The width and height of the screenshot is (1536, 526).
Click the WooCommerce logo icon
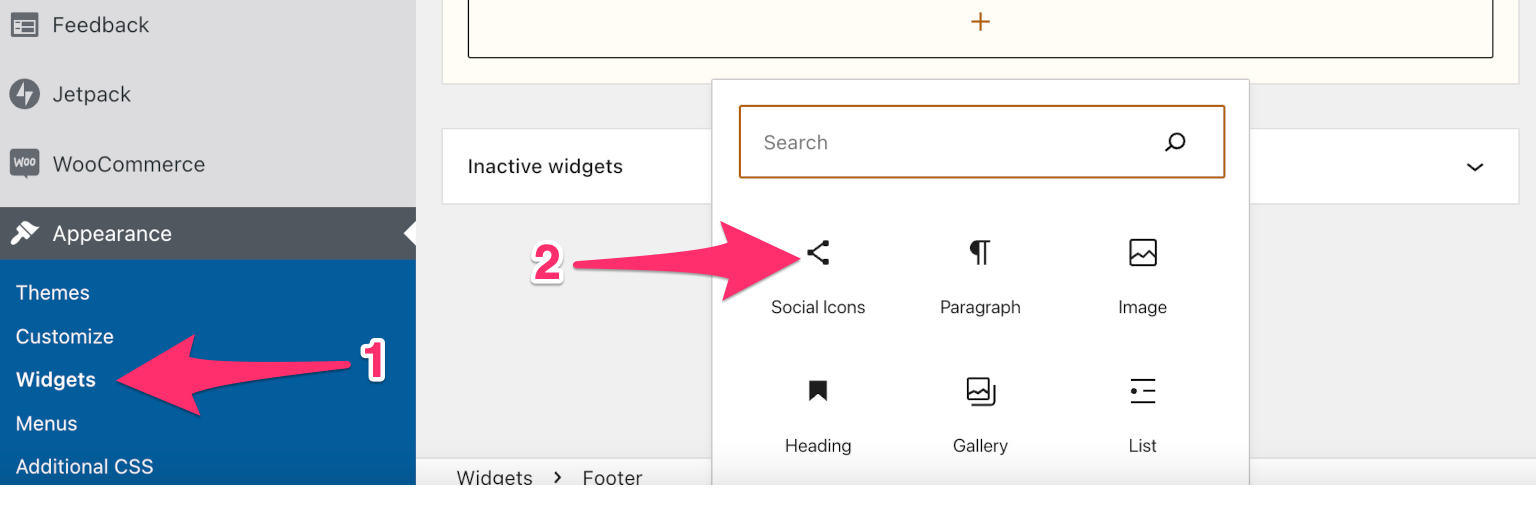24,163
